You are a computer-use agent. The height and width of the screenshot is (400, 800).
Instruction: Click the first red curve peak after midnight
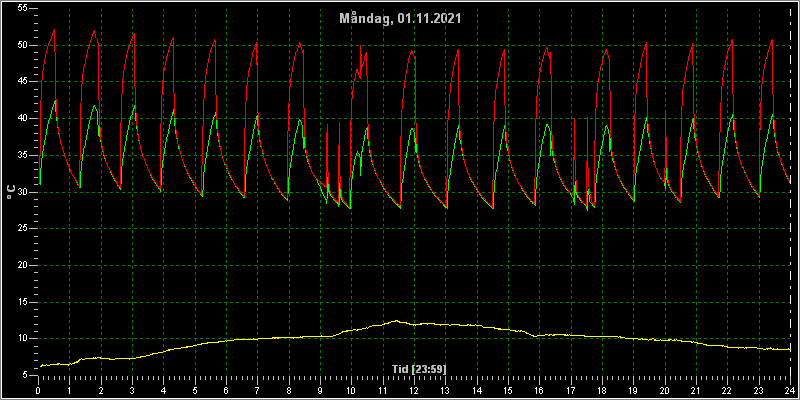54,30
